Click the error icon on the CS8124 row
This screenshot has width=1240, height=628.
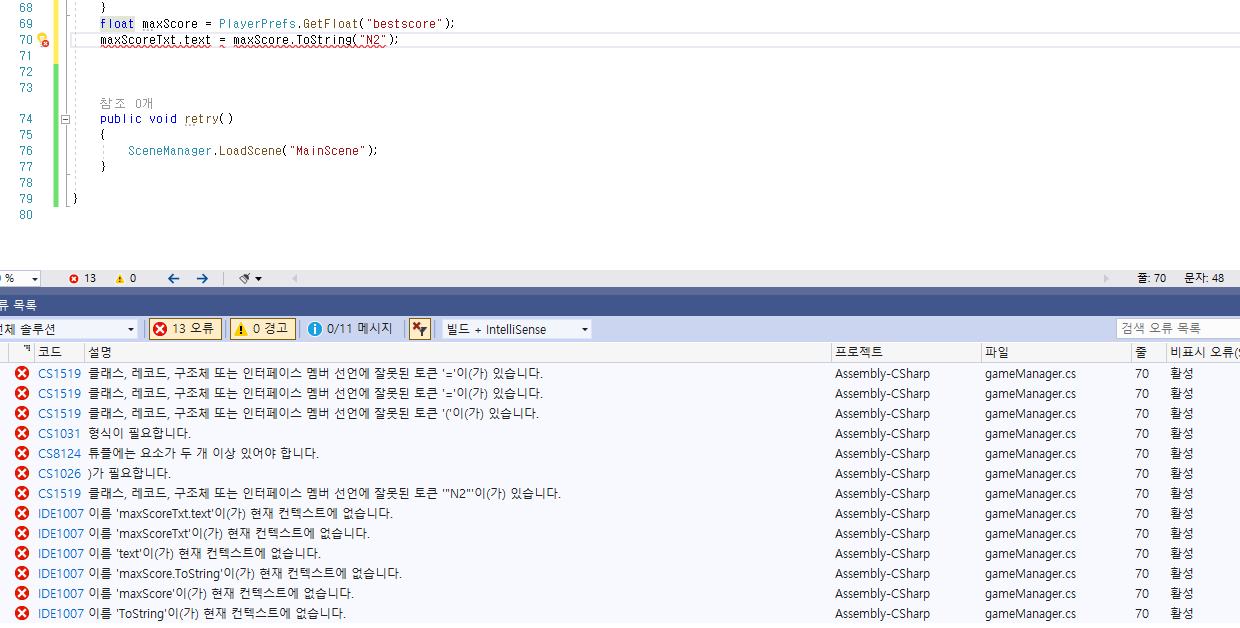pos(22,453)
